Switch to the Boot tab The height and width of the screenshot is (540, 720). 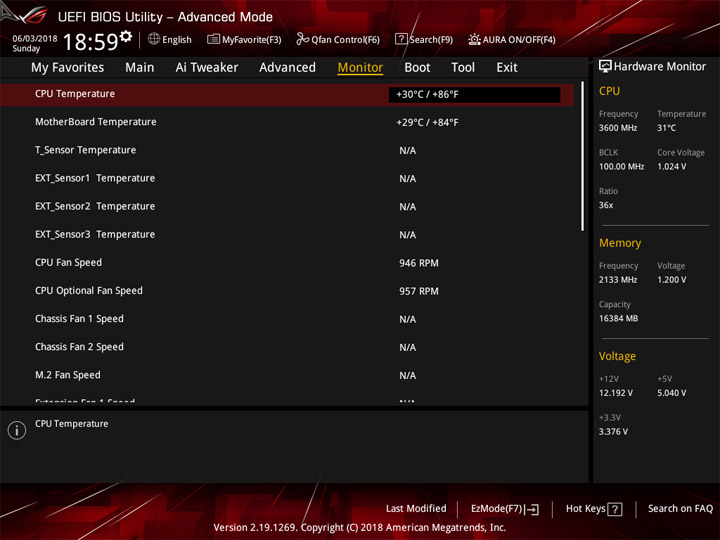pos(417,68)
